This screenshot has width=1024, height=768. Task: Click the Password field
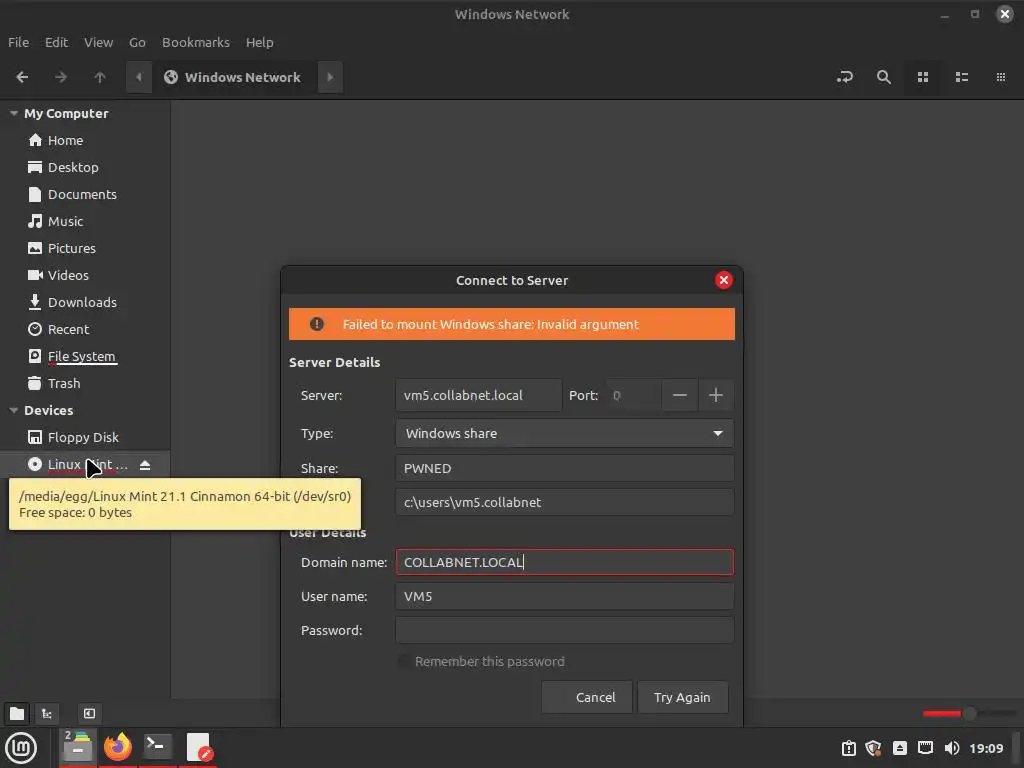[564, 630]
